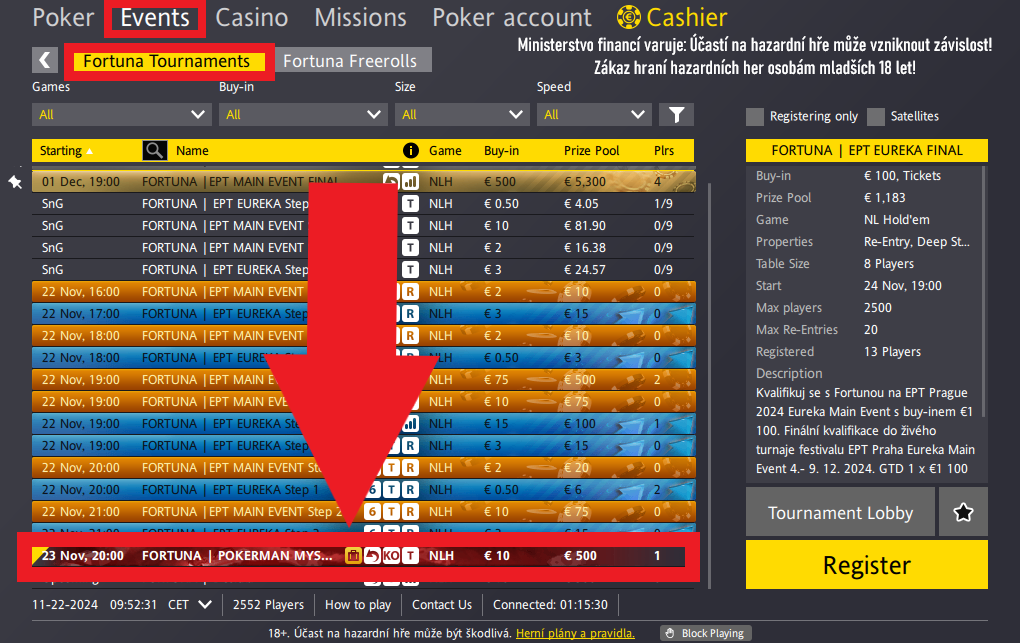
Task: Click the T icon in the 21:00 €10 row
Action: 392,512
